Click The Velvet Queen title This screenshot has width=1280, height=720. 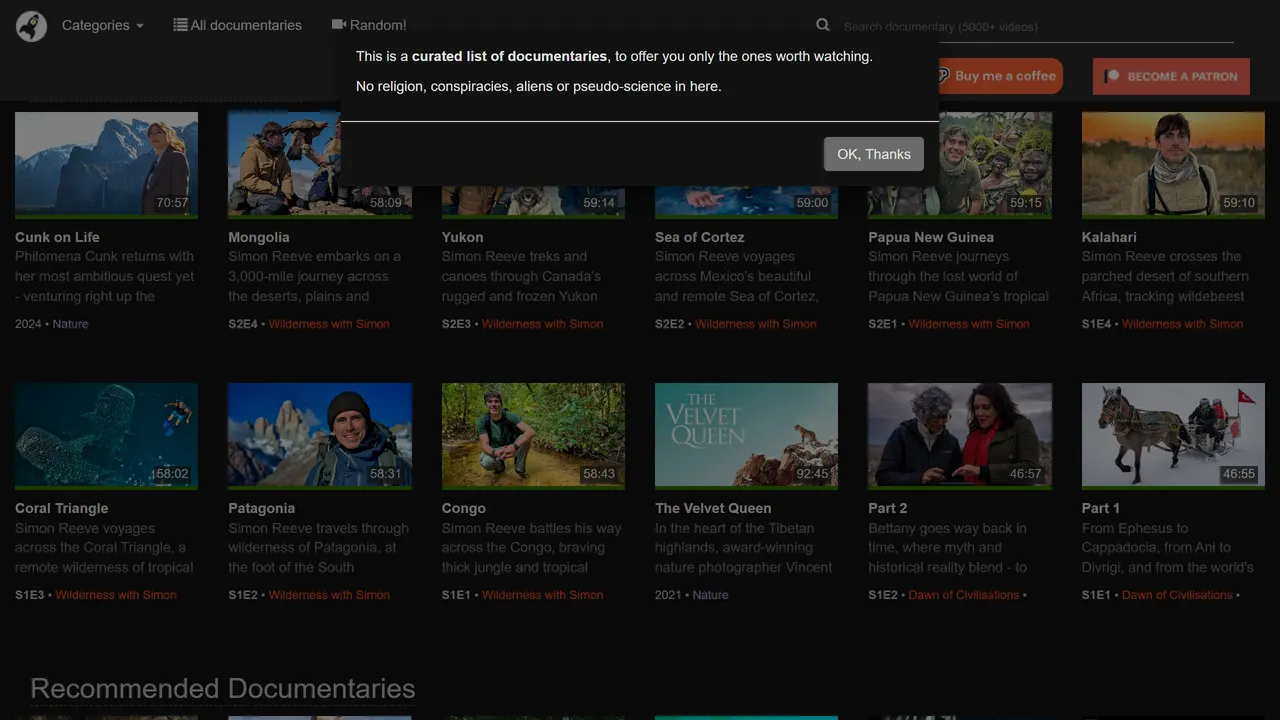(x=713, y=508)
